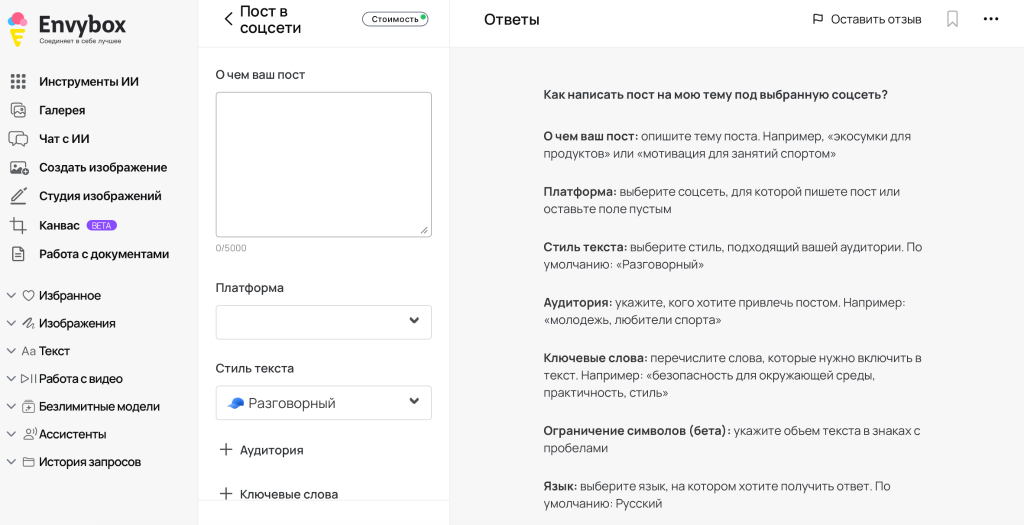Open the three-dots more options menu
1024x525 pixels.
click(x=991, y=19)
